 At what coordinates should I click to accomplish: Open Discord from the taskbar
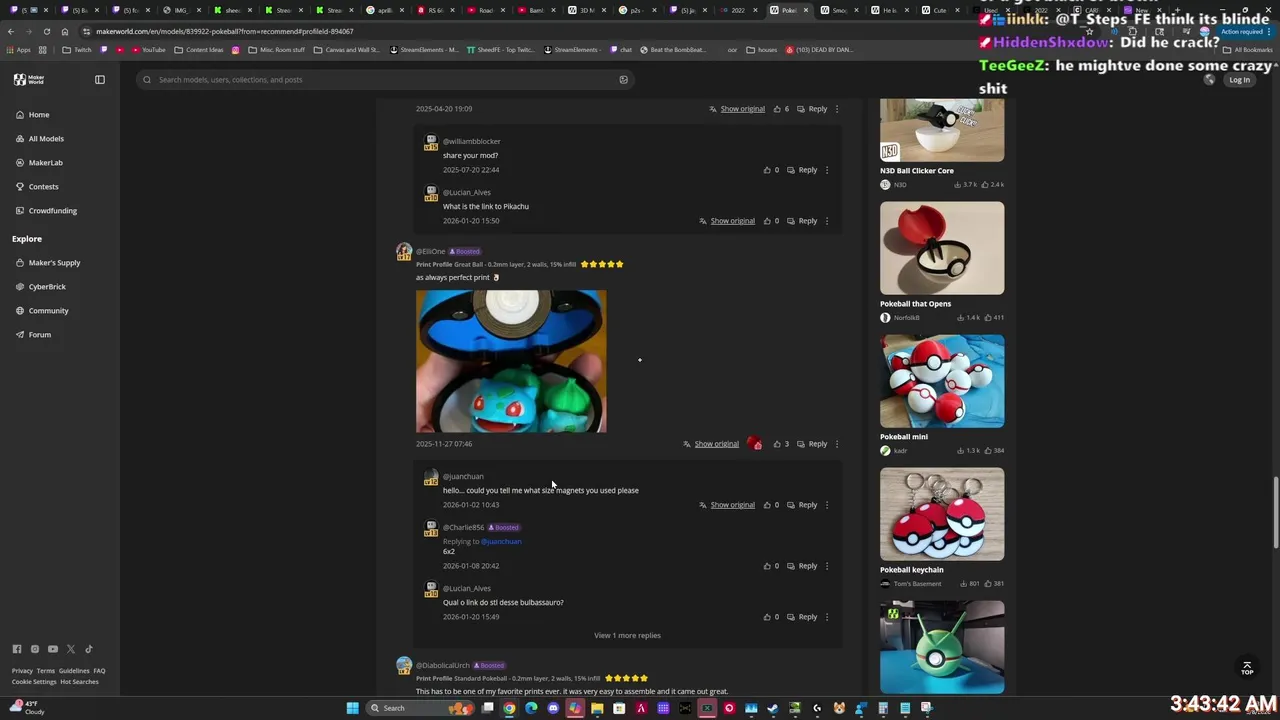553,708
